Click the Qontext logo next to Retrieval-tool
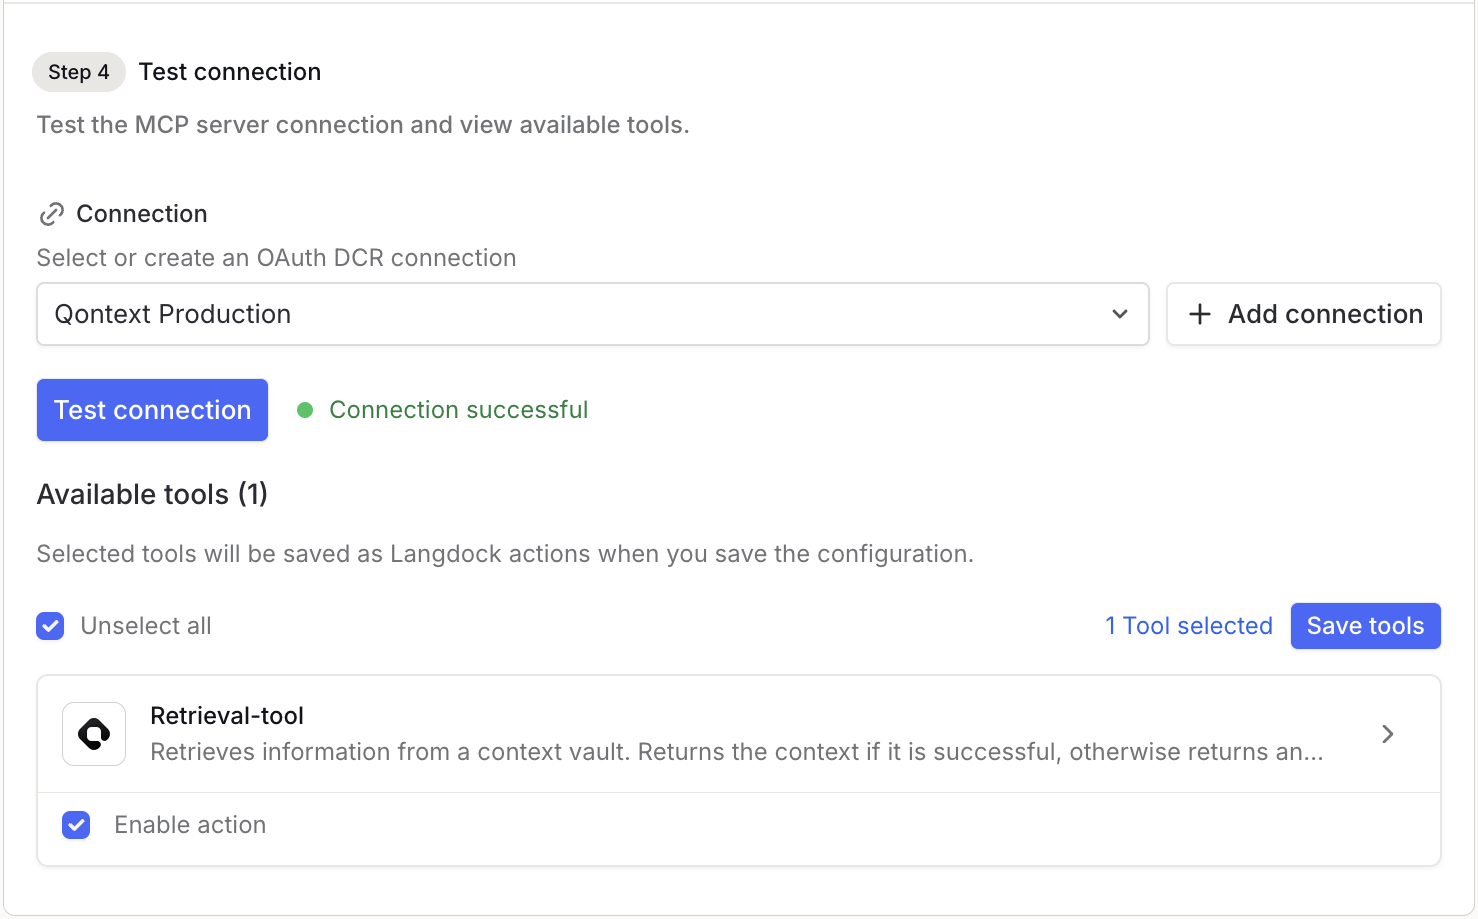Image resolution: width=1478 pixels, height=919 pixels. (x=93, y=733)
